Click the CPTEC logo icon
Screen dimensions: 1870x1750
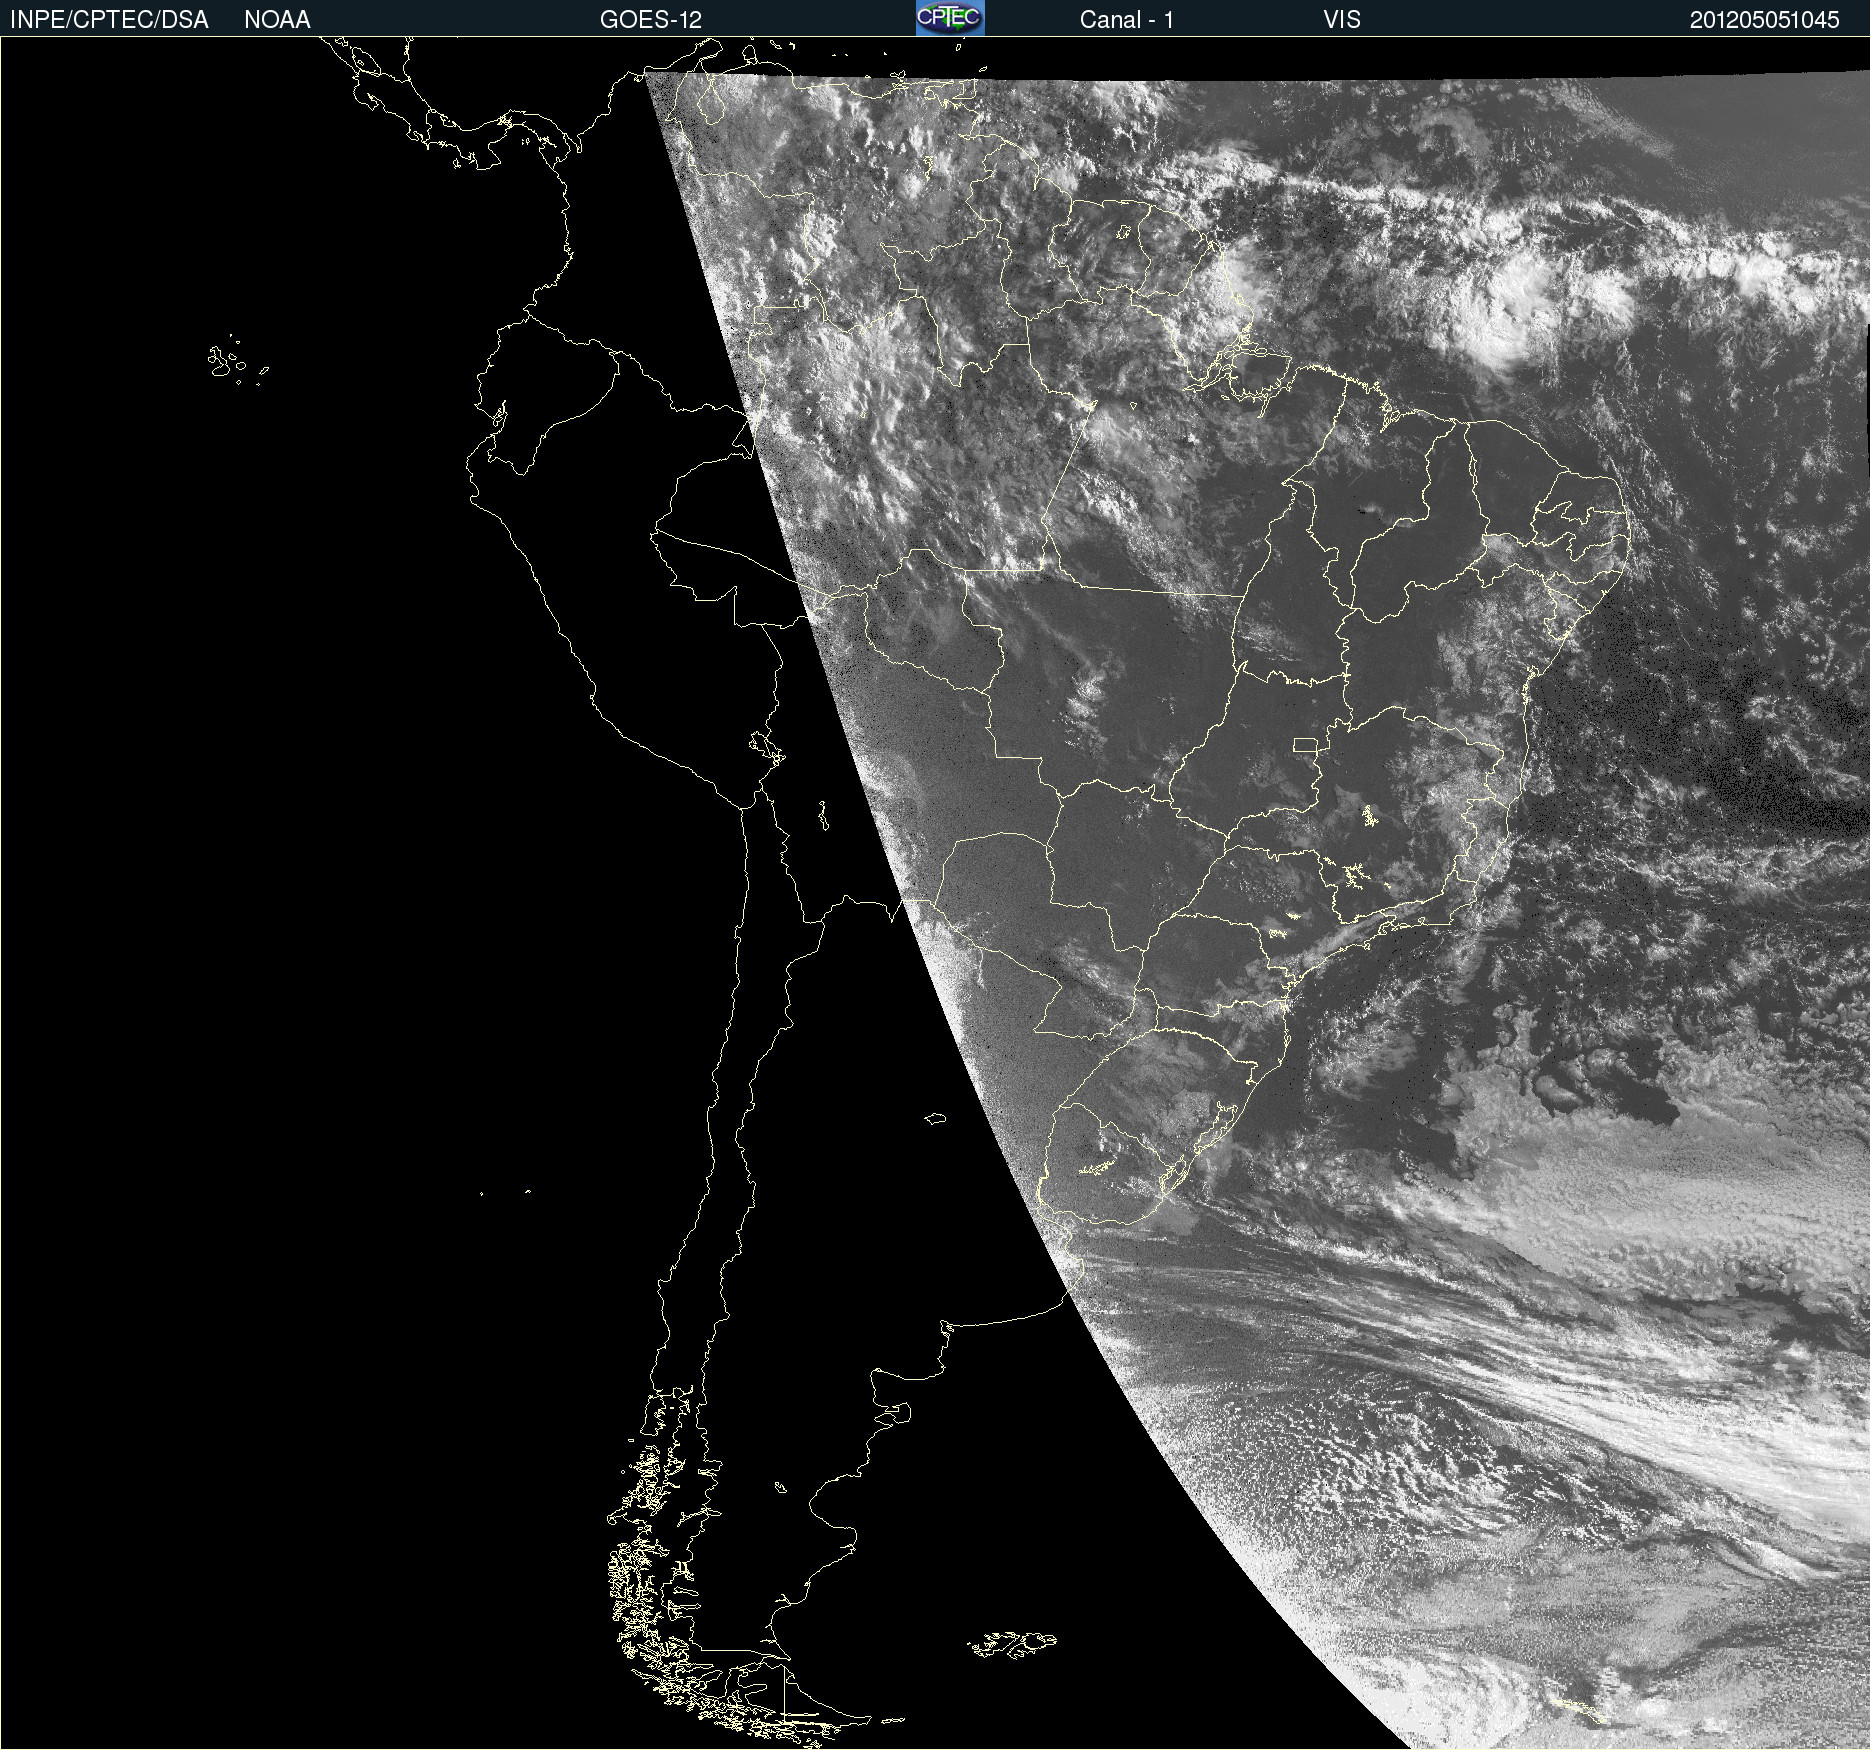(x=950, y=18)
